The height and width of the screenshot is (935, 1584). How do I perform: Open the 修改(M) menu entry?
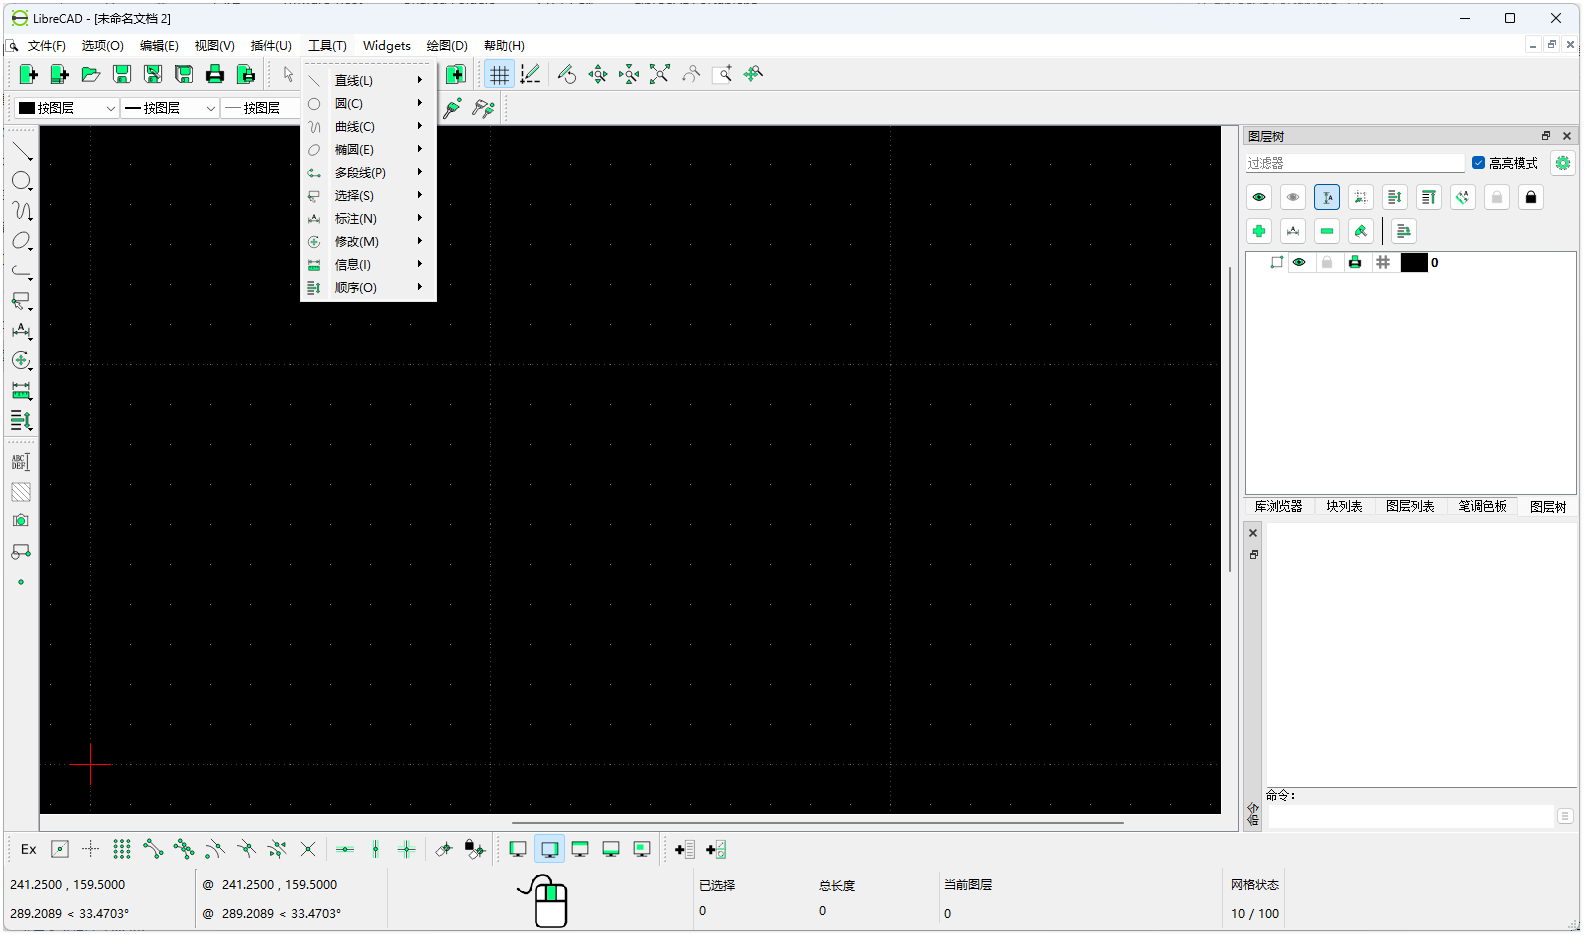click(x=368, y=241)
